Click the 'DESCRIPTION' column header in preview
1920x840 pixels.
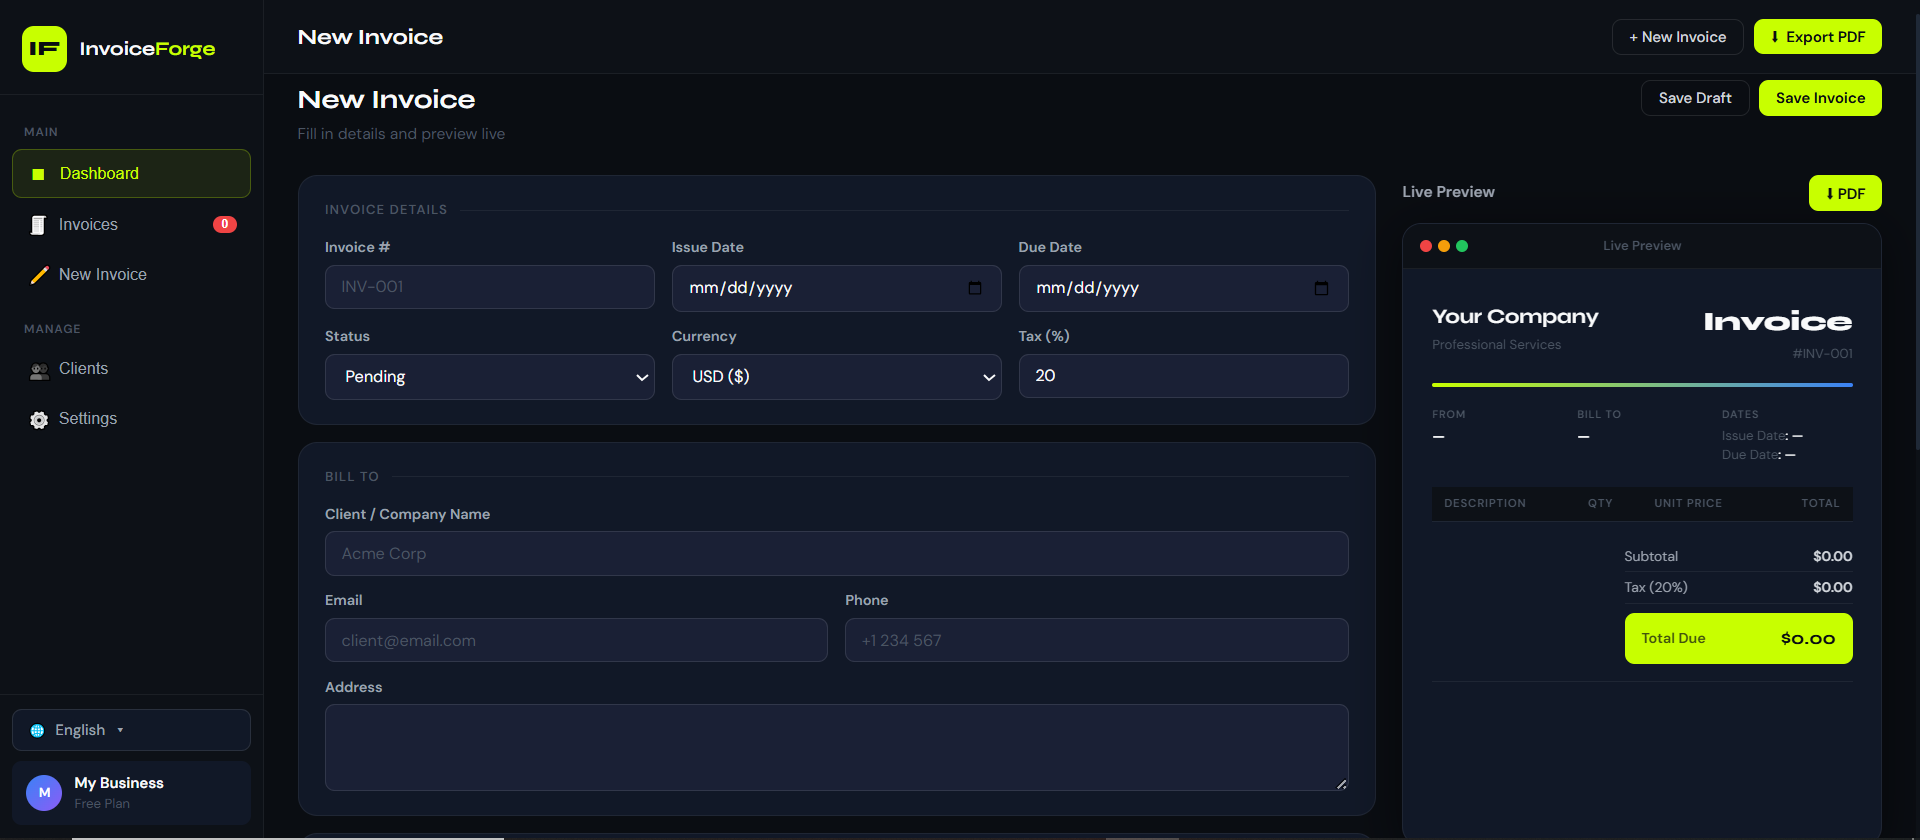tap(1485, 504)
